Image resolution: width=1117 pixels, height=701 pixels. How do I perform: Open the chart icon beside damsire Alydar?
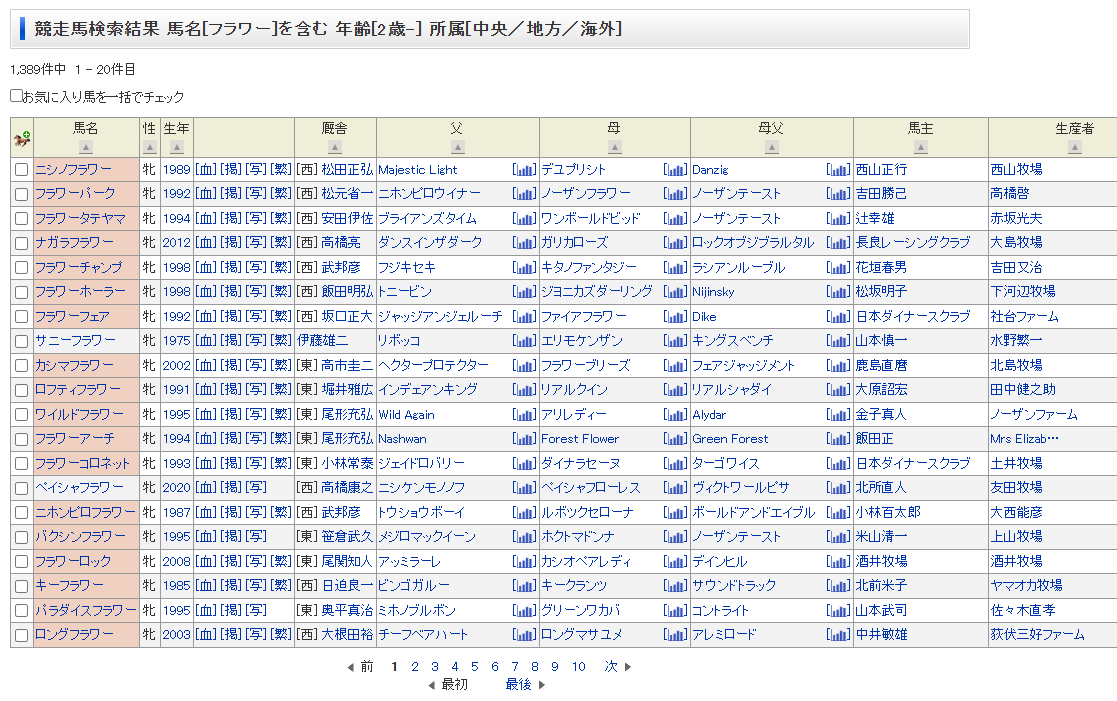tap(838, 415)
